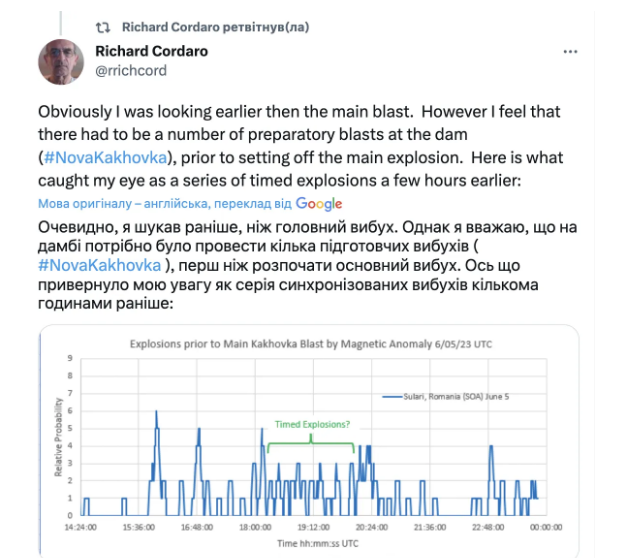The height and width of the screenshot is (558, 624).
Task: Open the bold Richard Cordaro display name
Action: pos(151,51)
